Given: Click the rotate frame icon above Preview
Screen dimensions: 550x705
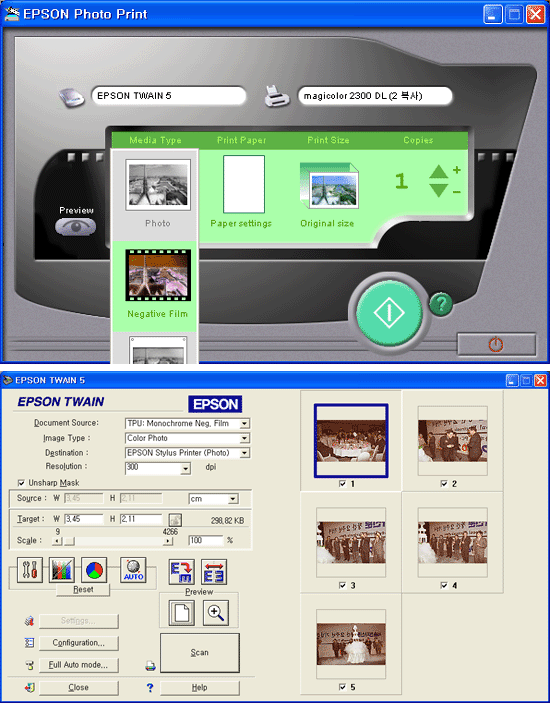Looking at the screenshot, I should (182, 572).
